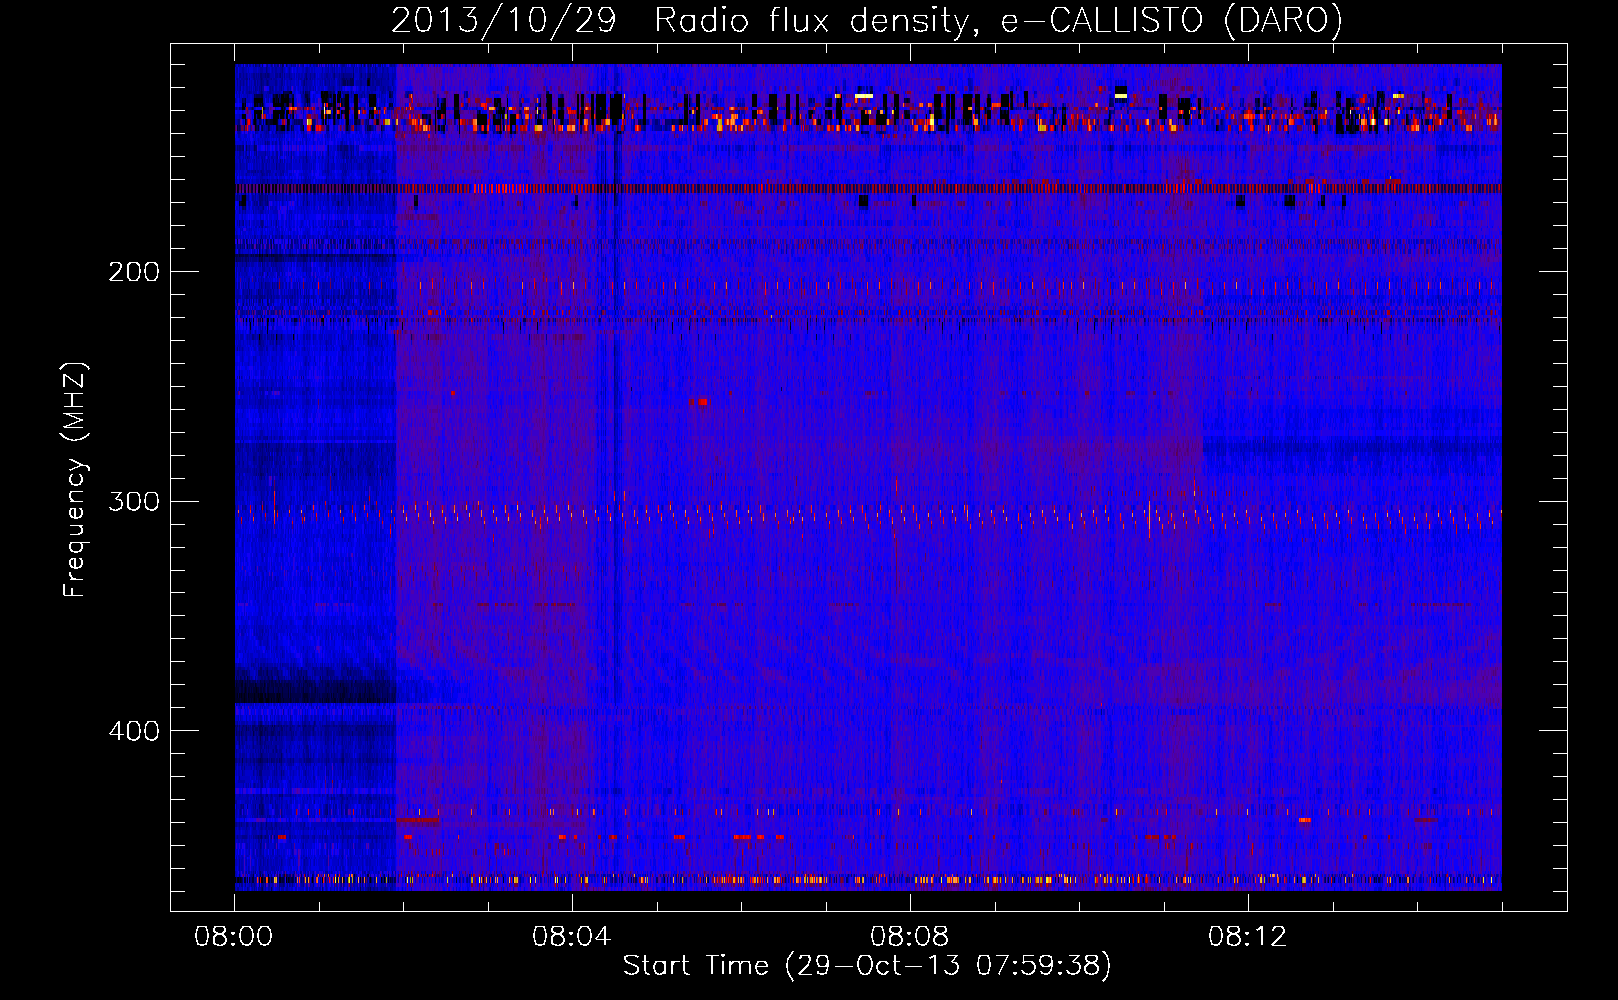Click the 08:04 time tick label
The width and height of the screenshot is (1618, 1000).
572,937
